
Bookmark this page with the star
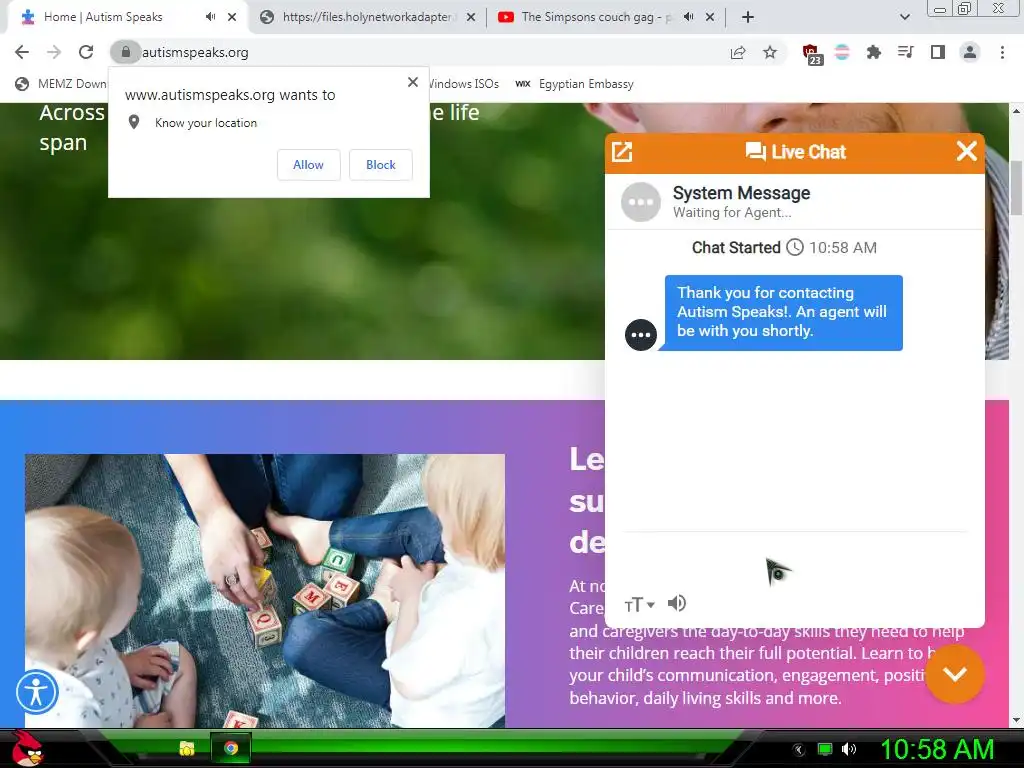[770, 52]
